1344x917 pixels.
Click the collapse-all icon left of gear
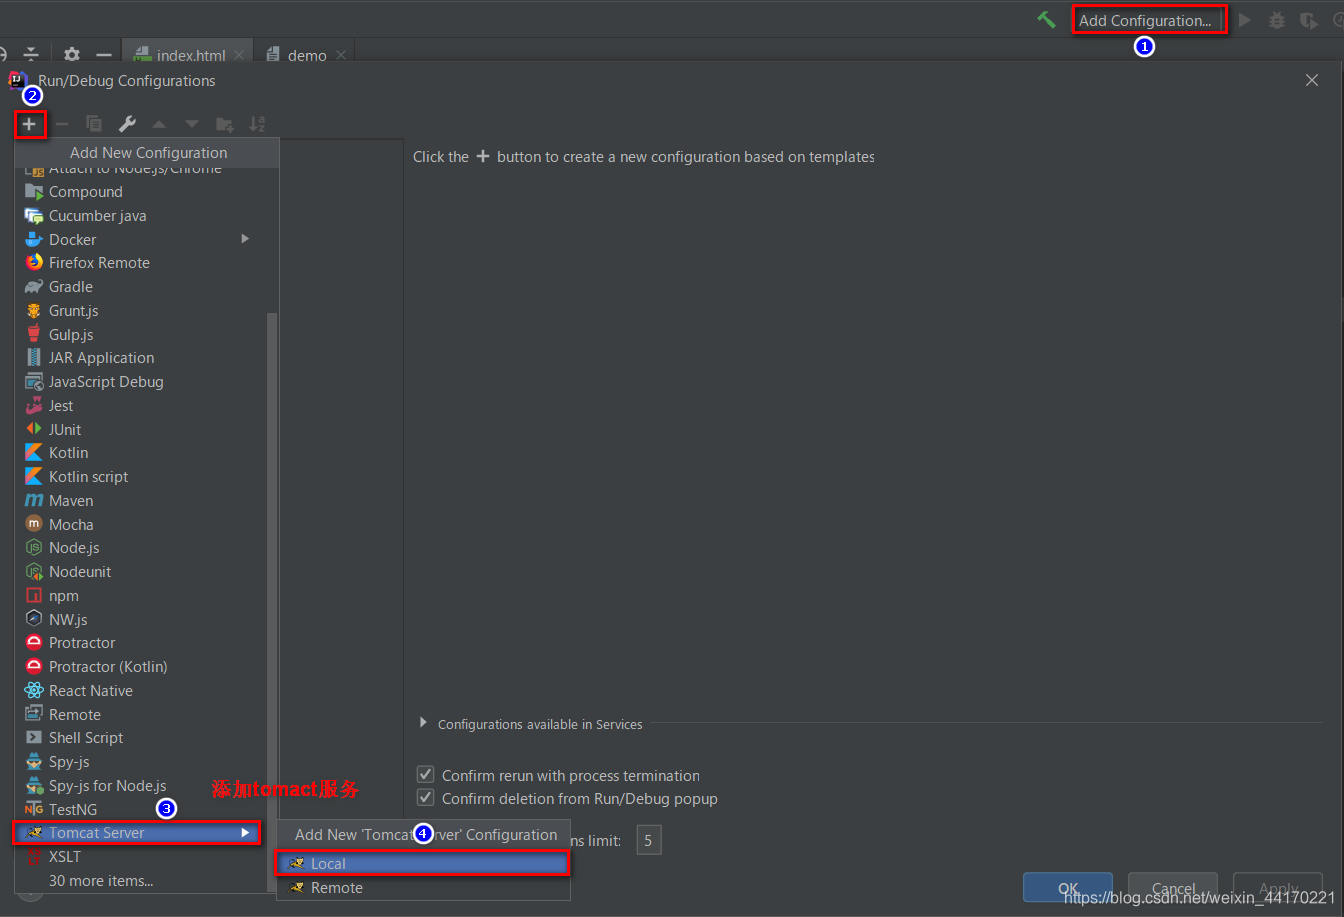tap(31, 55)
